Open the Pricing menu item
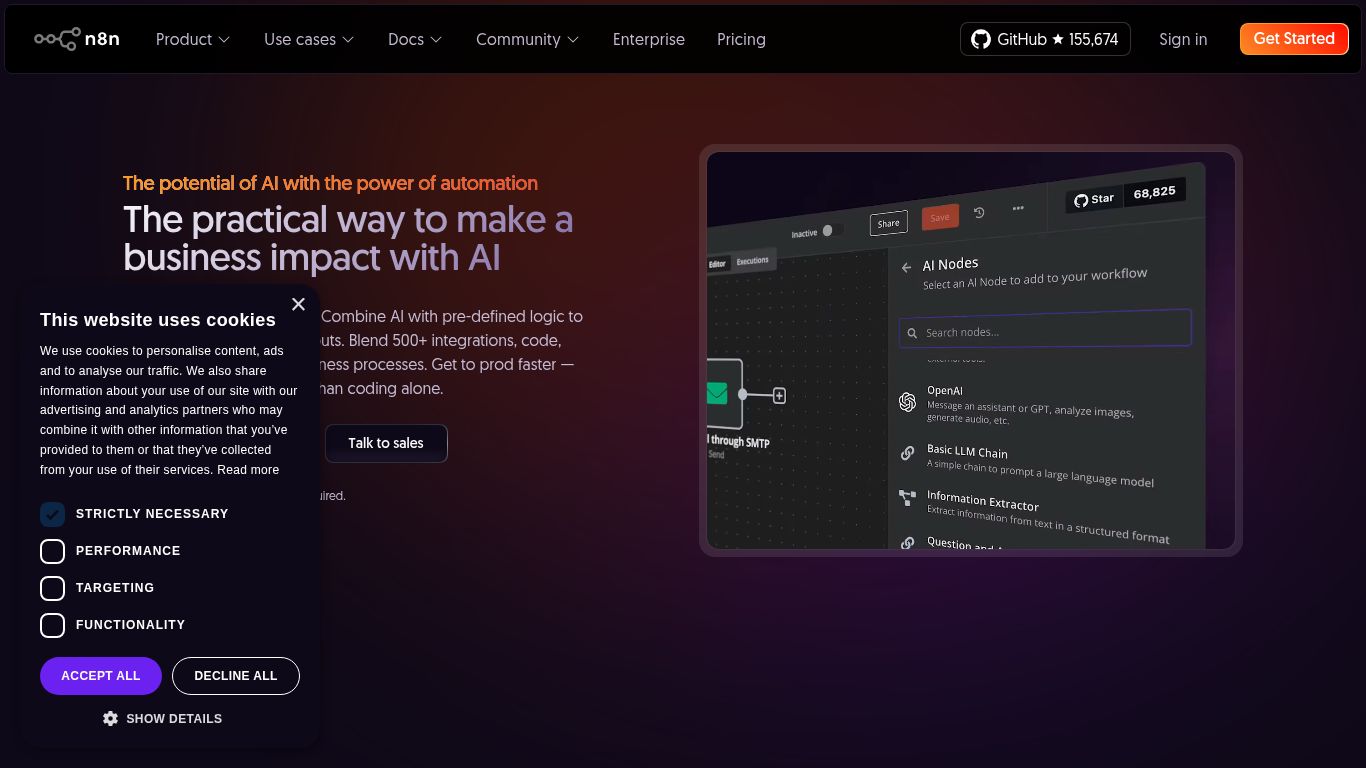1366x768 pixels. click(741, 40)
